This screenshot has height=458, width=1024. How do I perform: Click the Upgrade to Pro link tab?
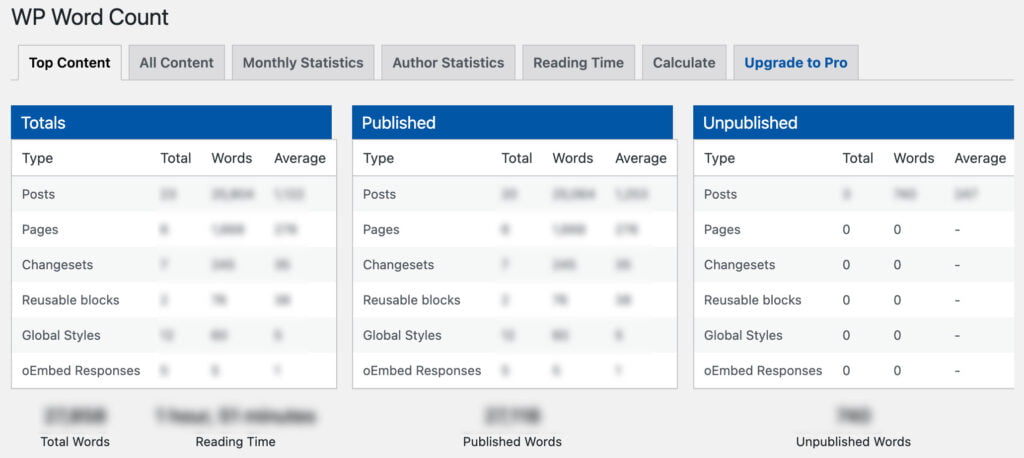795,63
